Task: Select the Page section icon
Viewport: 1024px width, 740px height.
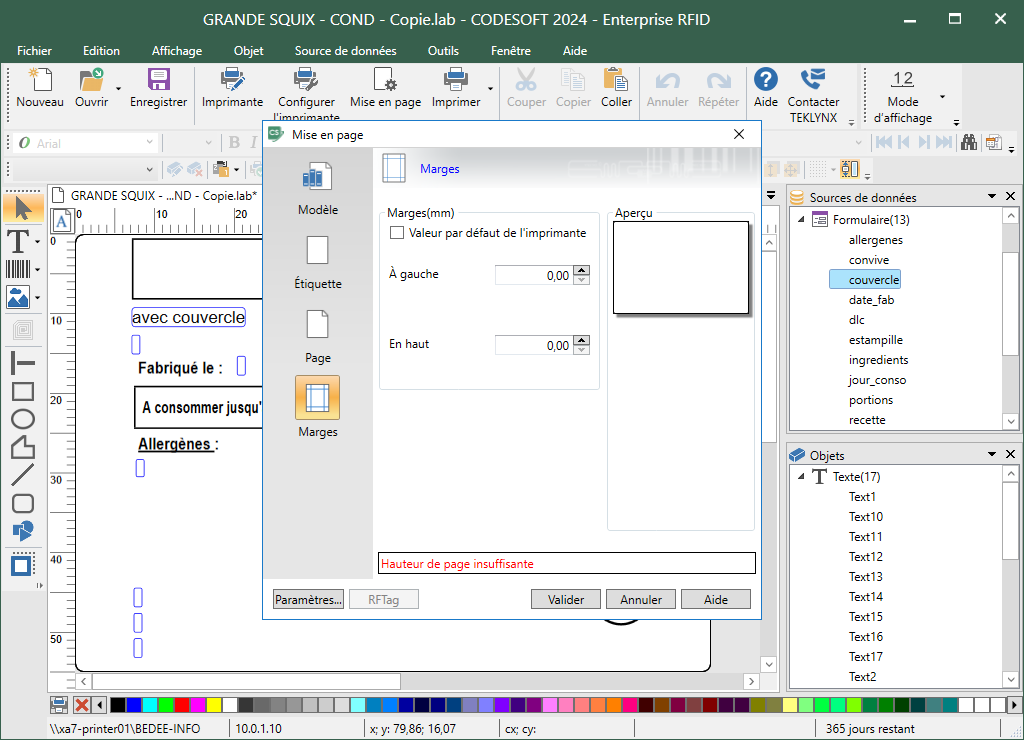Action: (317, 325)
